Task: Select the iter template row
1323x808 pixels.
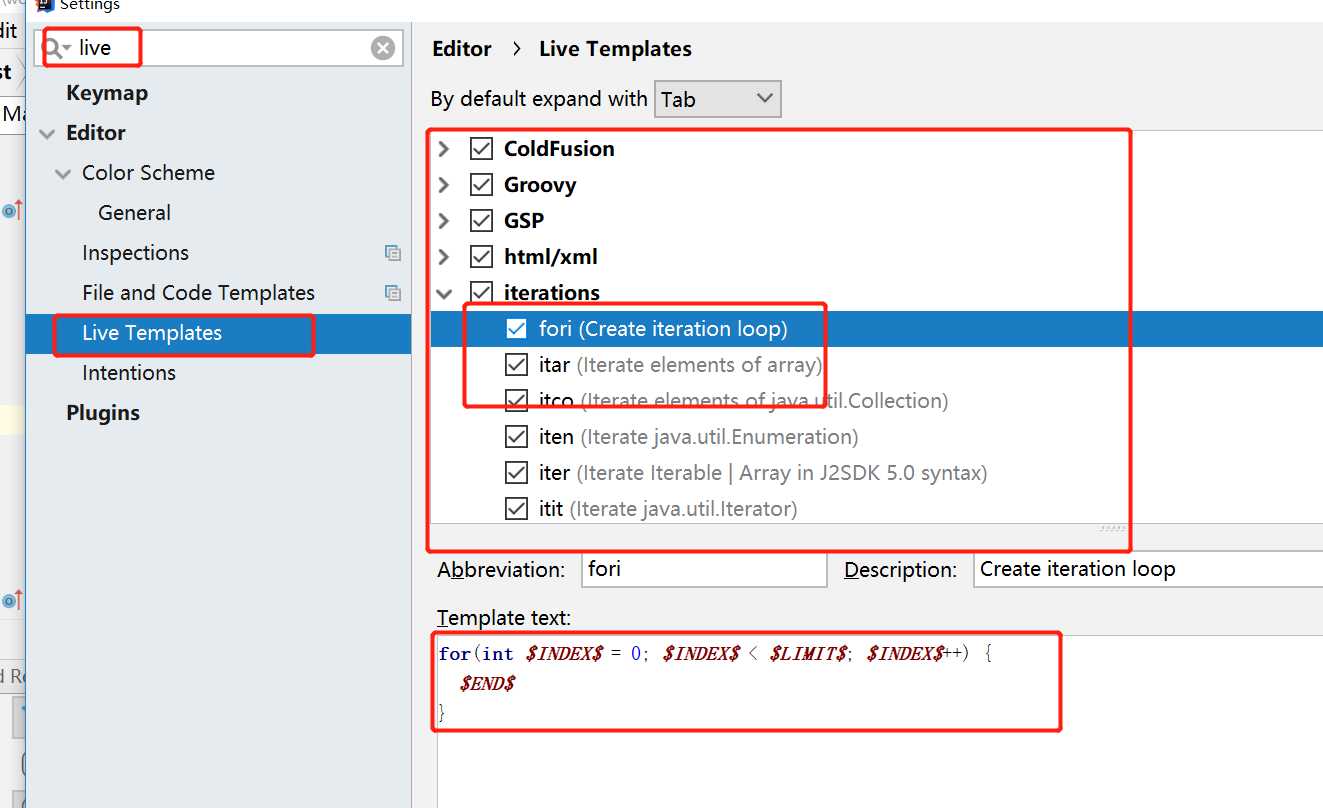Action: 876,473
